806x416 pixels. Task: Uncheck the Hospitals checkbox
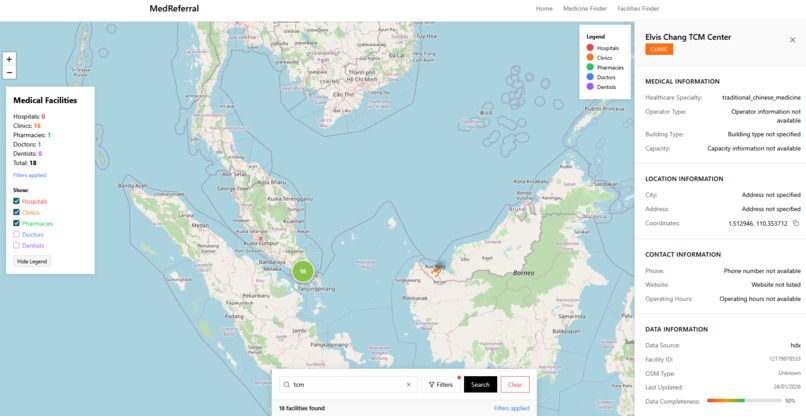(16, 202)
